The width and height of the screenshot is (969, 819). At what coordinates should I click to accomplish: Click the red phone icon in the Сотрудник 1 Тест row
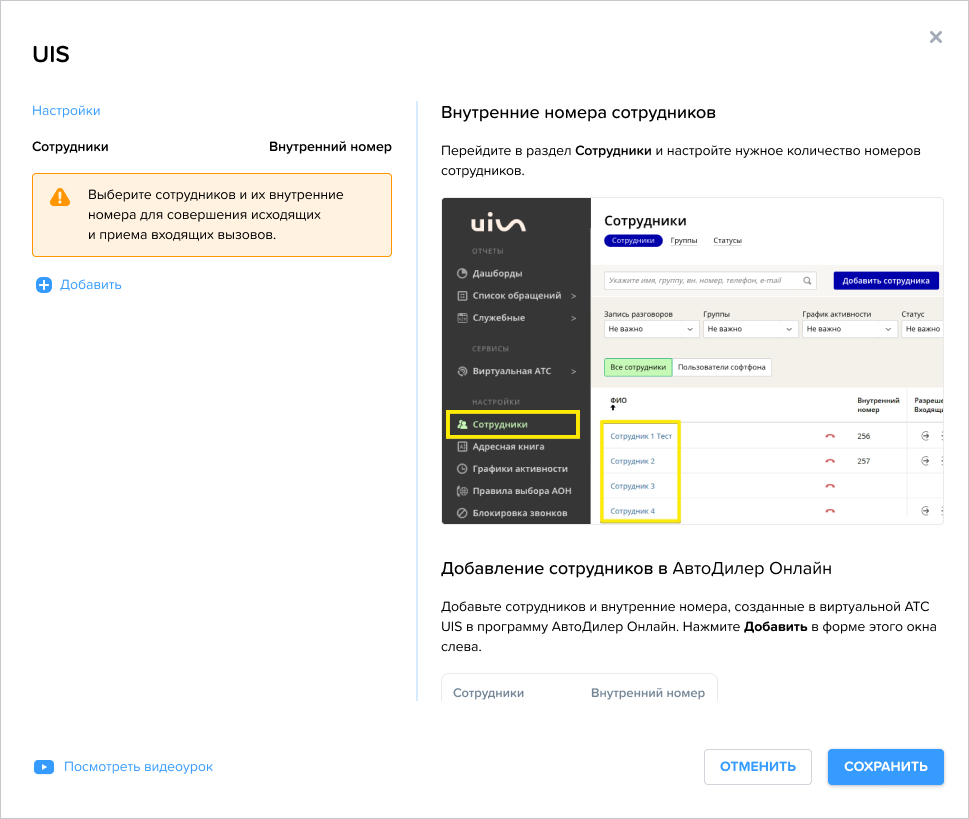pos(830,436)
